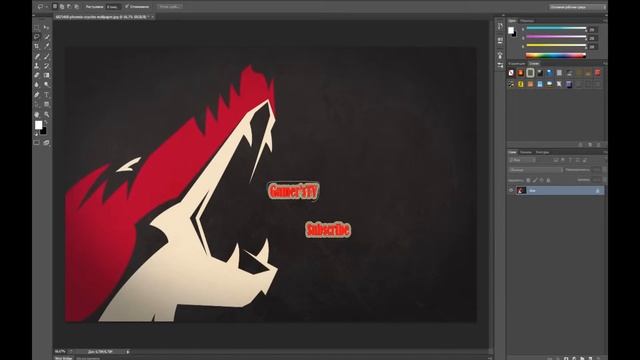The image size is (640, 360).
Task: Choose Intersect with Selection mode
Action: point(76,7)
